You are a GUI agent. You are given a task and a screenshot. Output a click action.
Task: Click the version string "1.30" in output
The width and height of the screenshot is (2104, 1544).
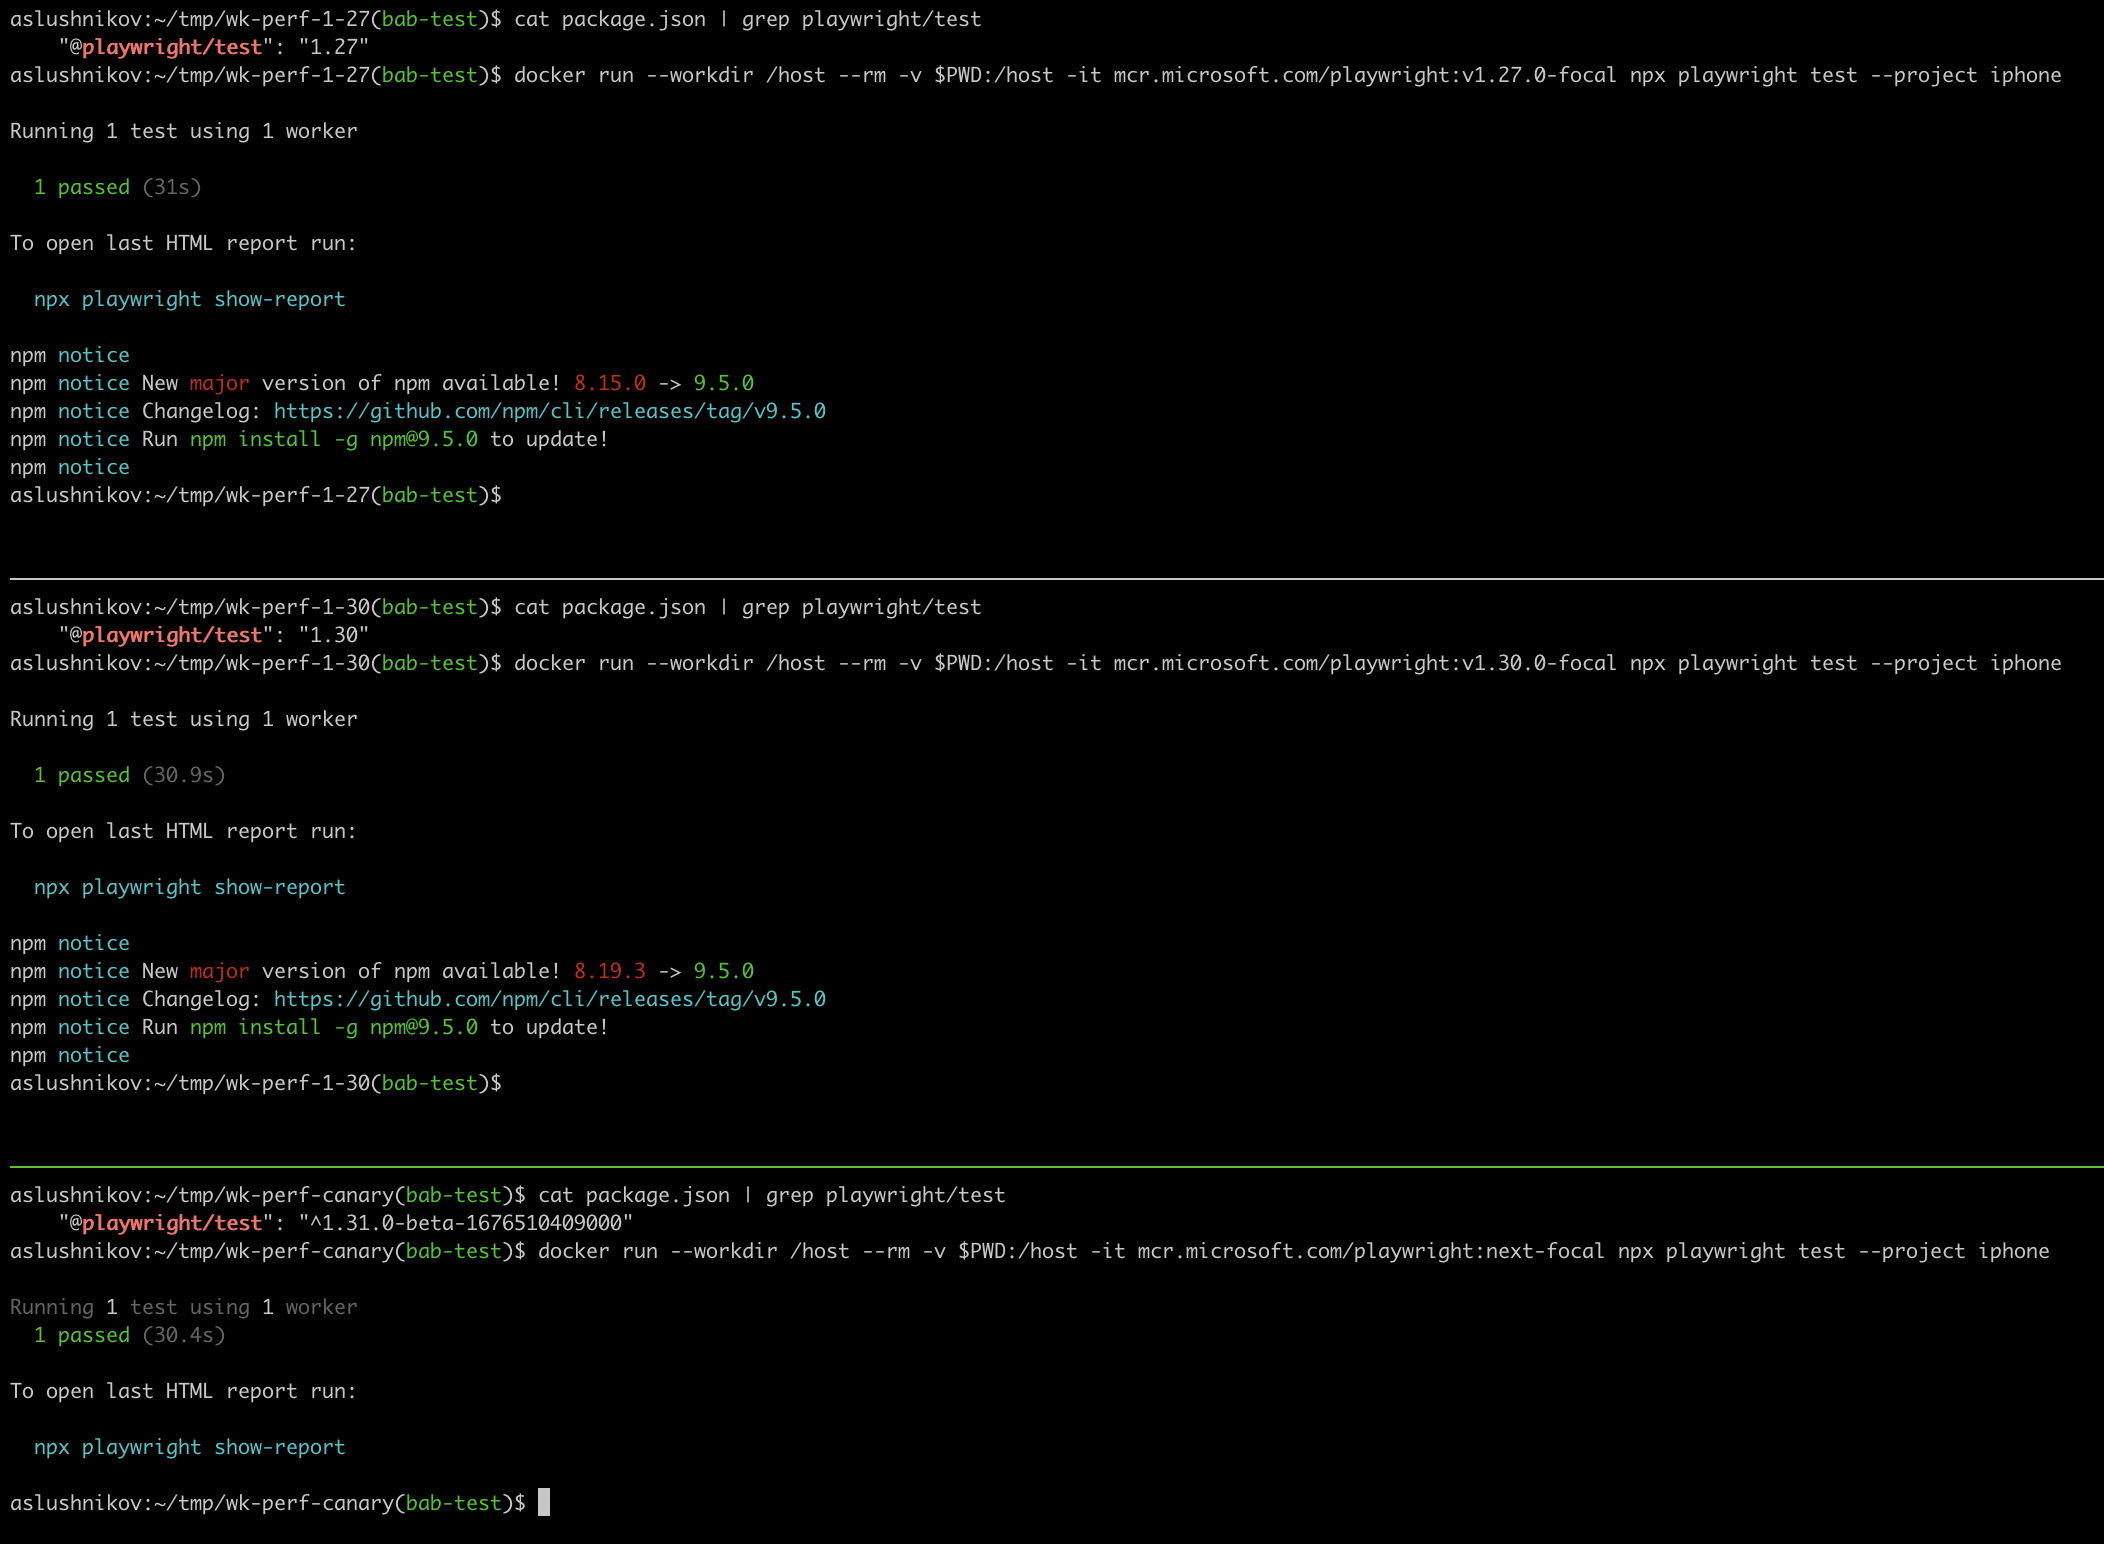coord(333,635)
